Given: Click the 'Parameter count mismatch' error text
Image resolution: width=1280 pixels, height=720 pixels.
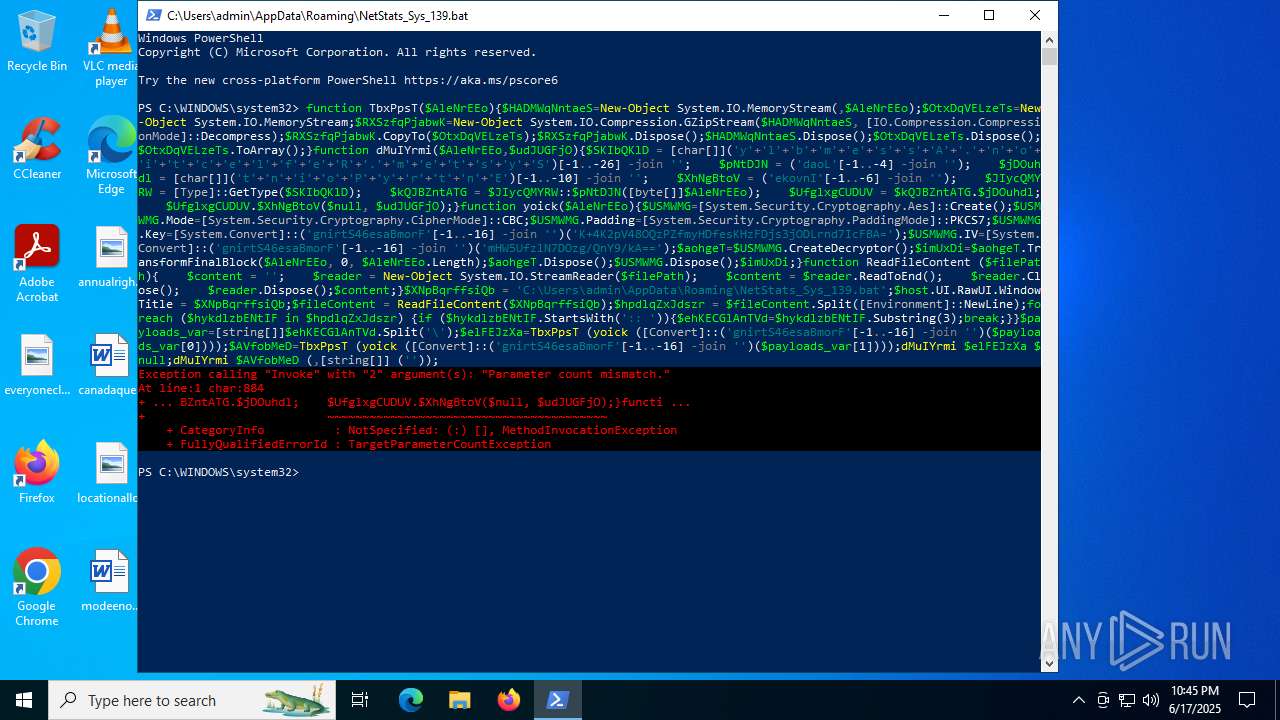Looking at the screenshot, I should click(574, 374).
